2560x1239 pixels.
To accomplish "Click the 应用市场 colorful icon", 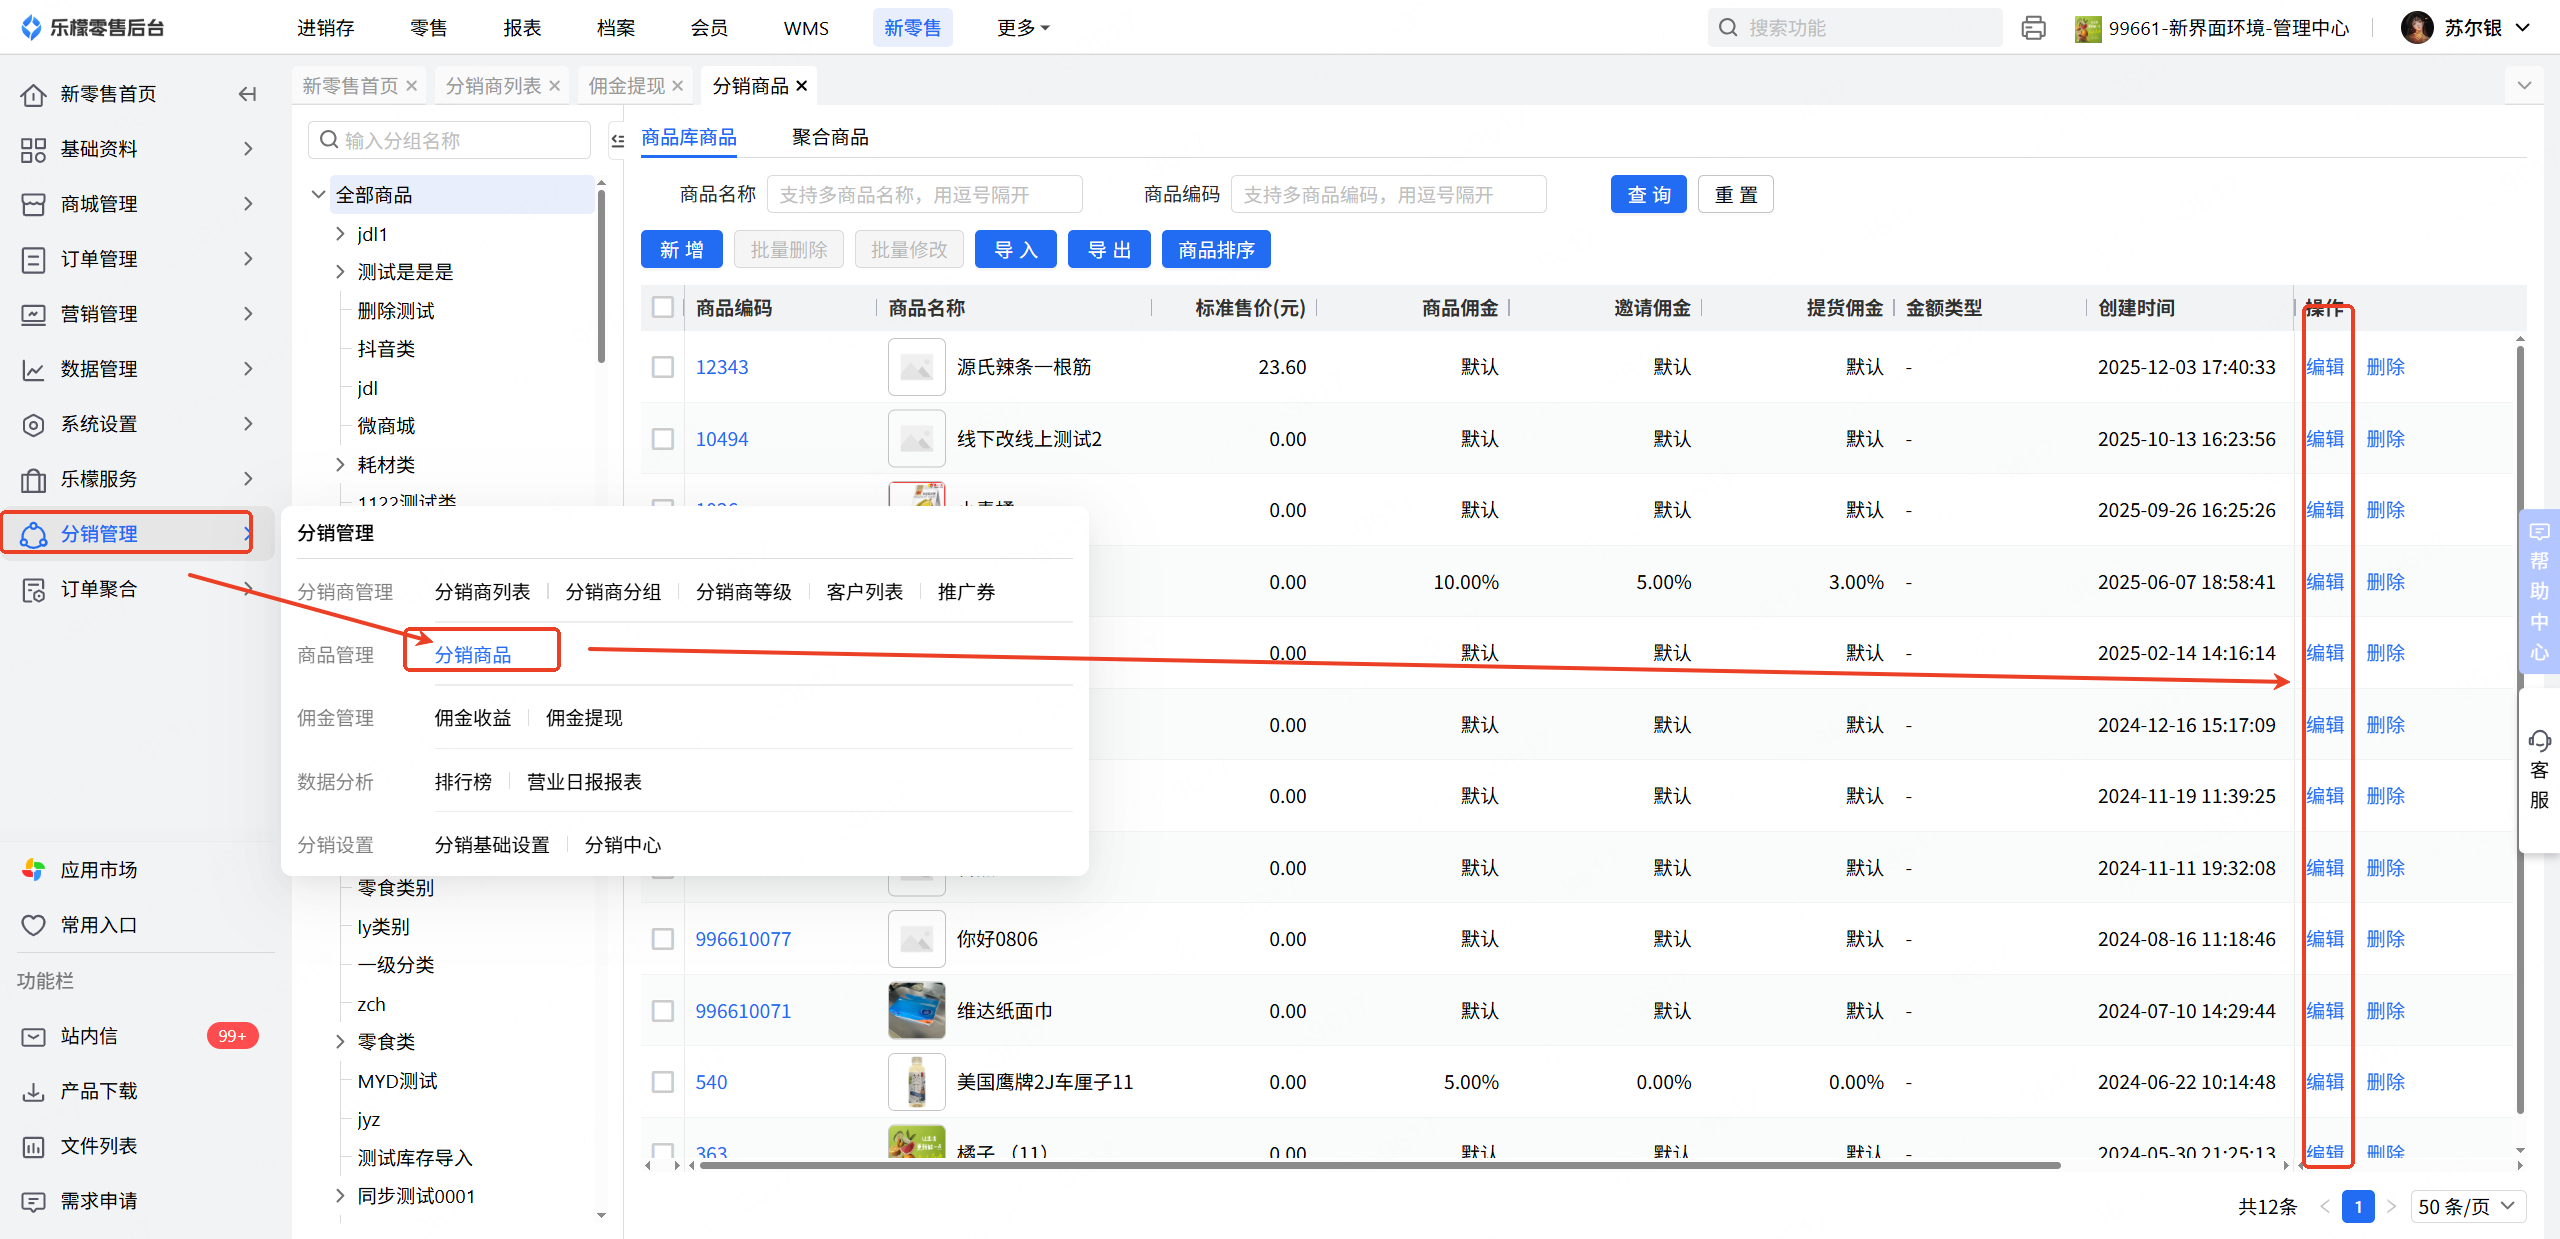I will tap(33, 870).
